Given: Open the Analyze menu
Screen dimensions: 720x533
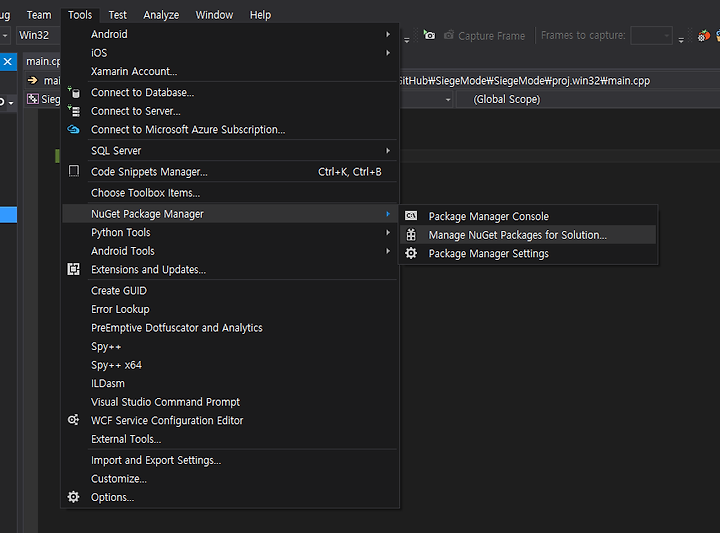Looking at the screenshot, I should (x=161, y=15).
